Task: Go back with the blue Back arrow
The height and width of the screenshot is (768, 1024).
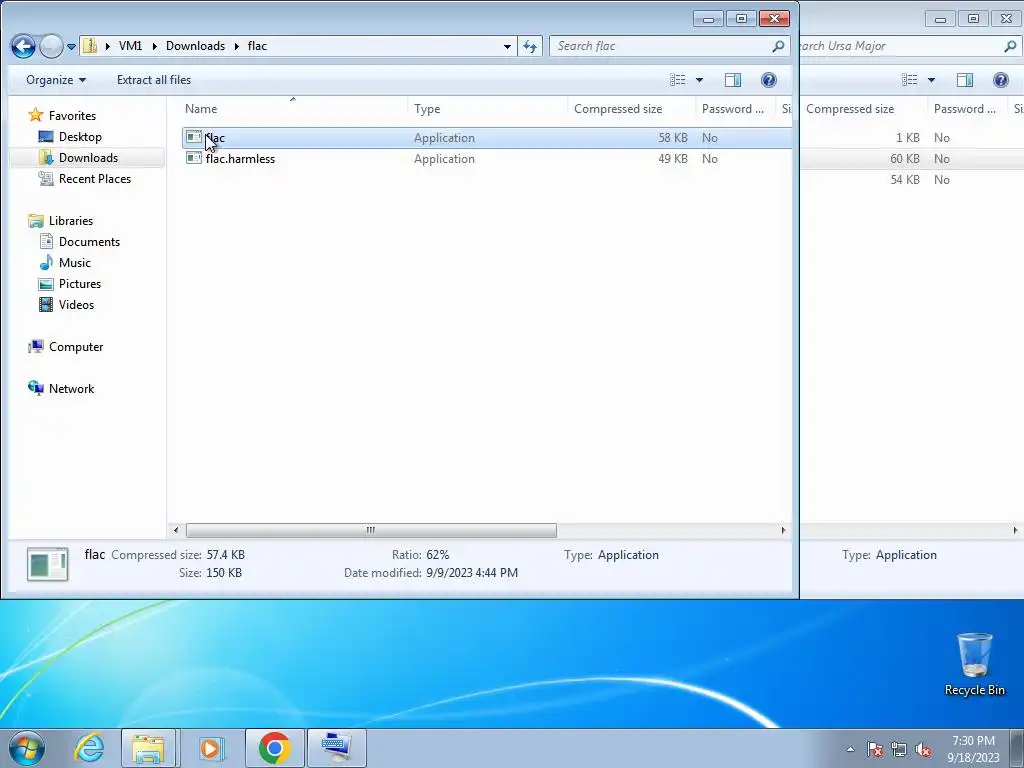Action: pyautogui.click(x=24, y=46)
